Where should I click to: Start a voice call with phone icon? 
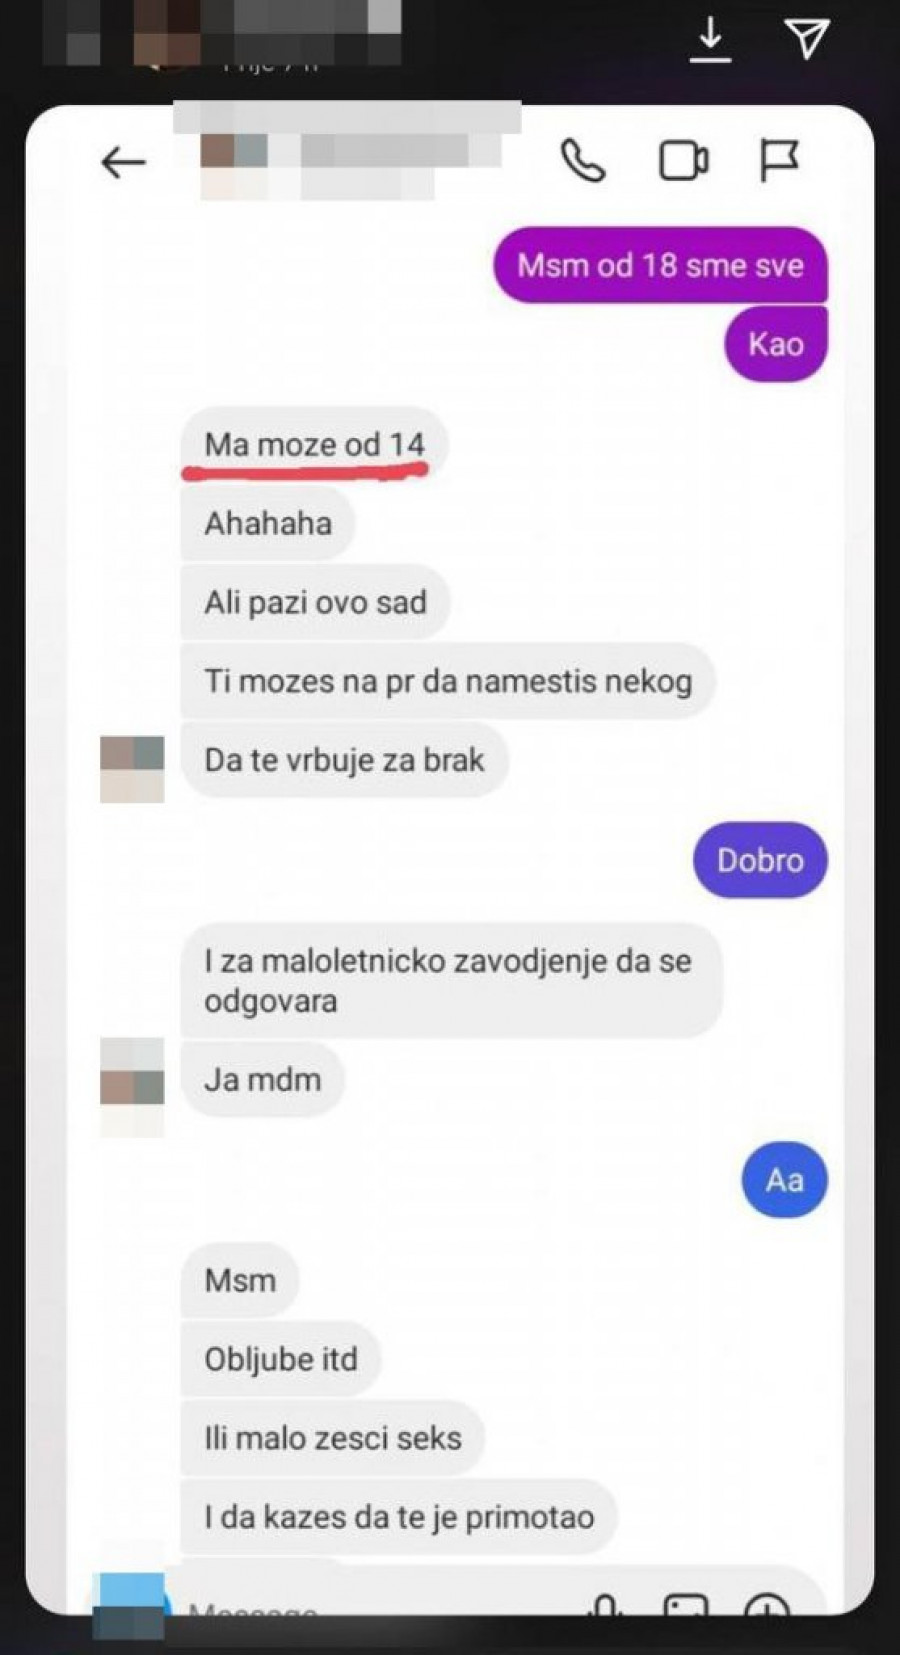pos(583,160)
